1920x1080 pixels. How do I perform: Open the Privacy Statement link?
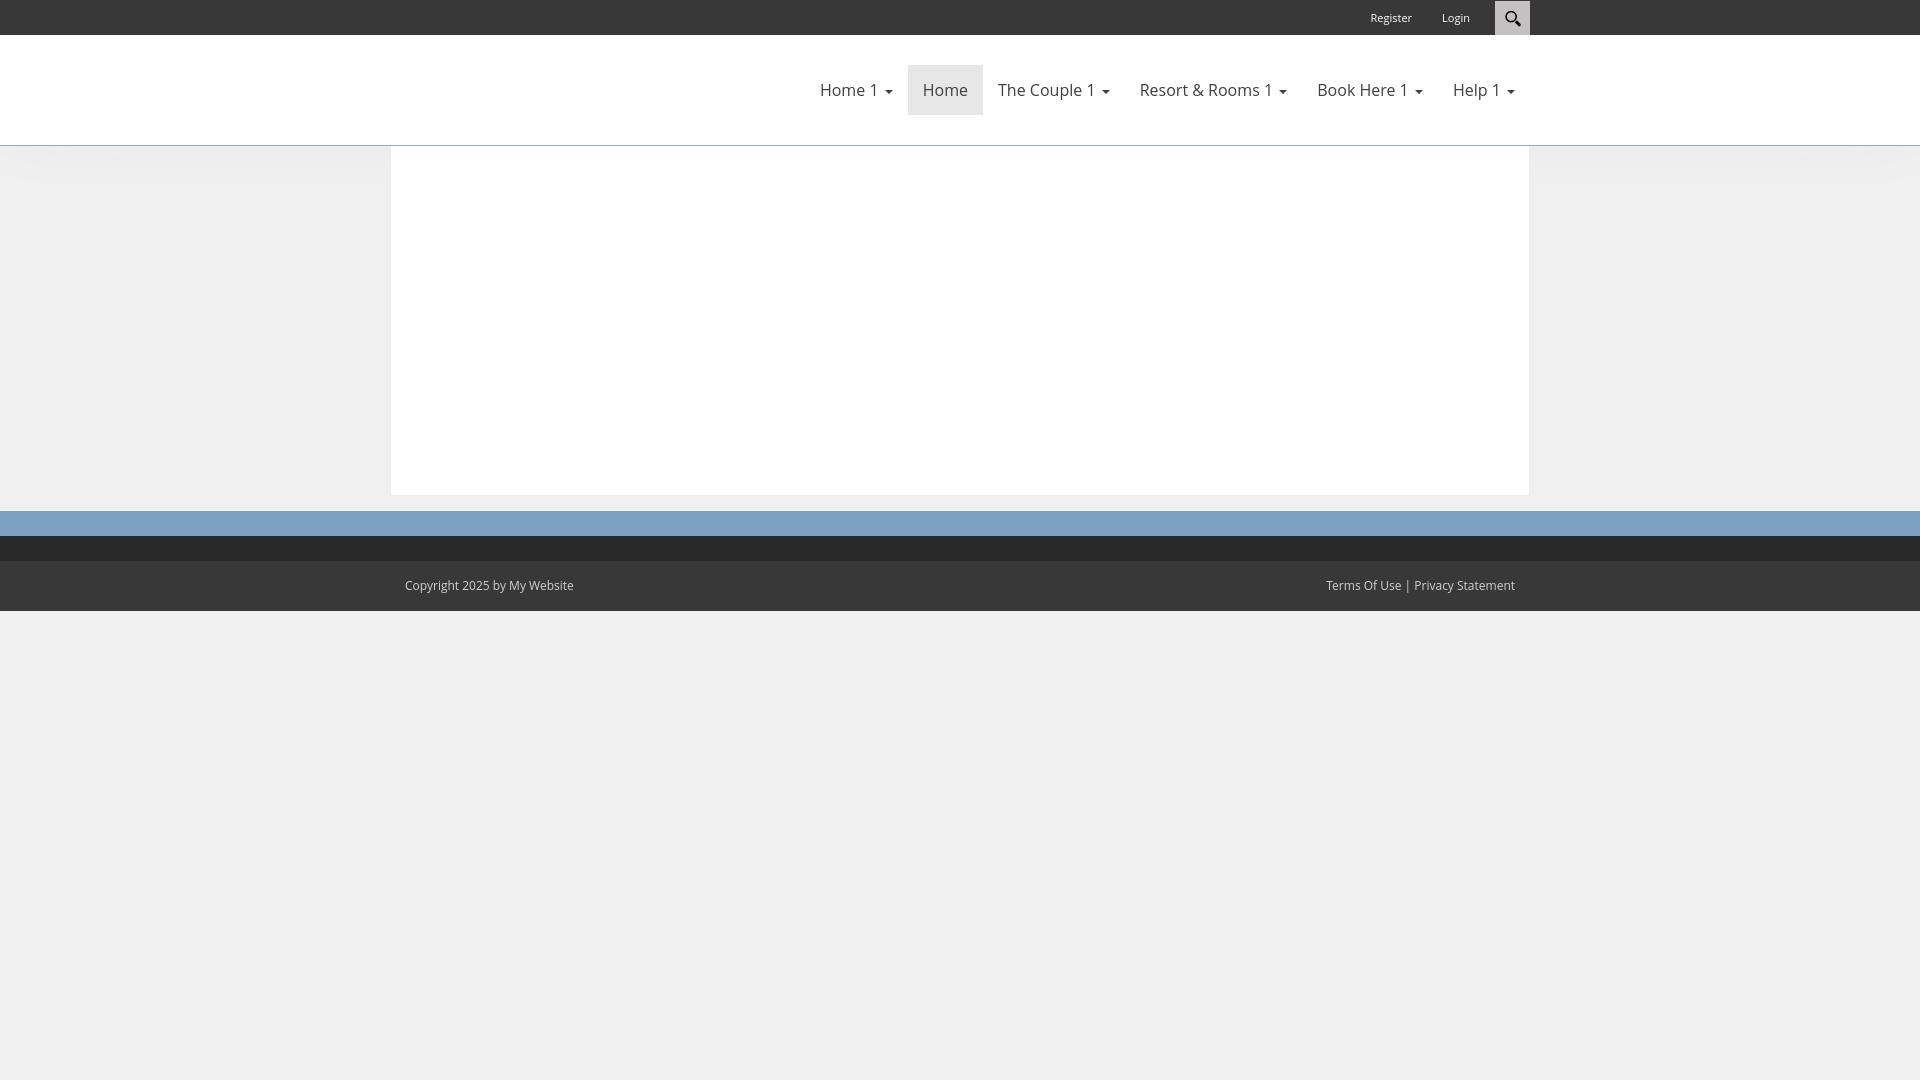1464,586
